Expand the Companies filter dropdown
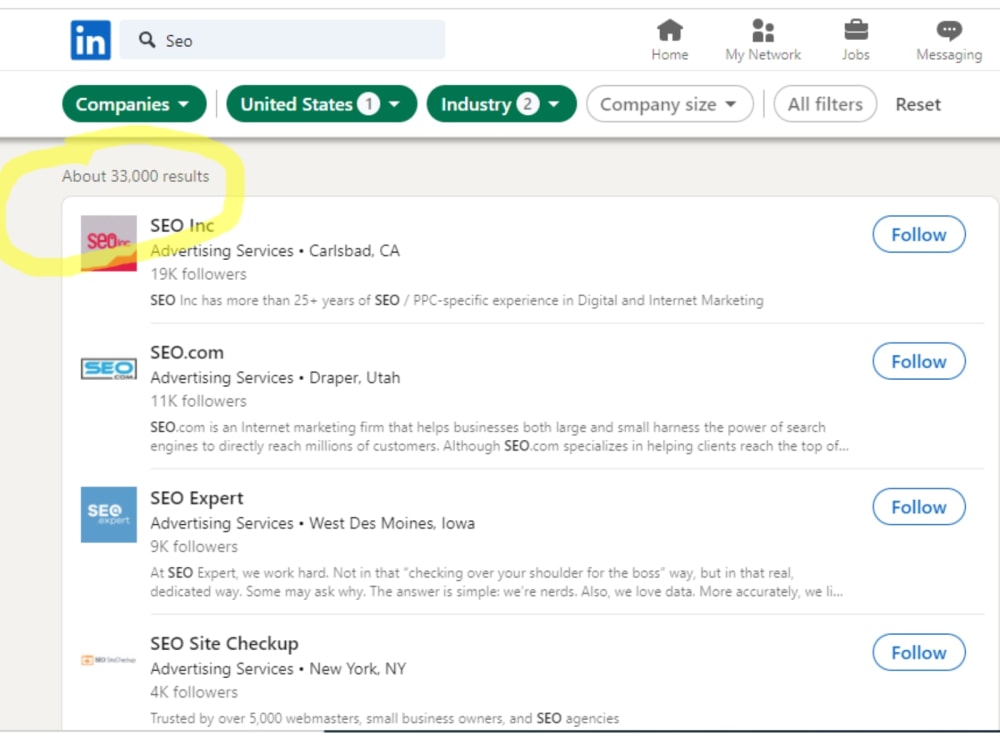The image size is (1000, 750). (x=134, y=103)
